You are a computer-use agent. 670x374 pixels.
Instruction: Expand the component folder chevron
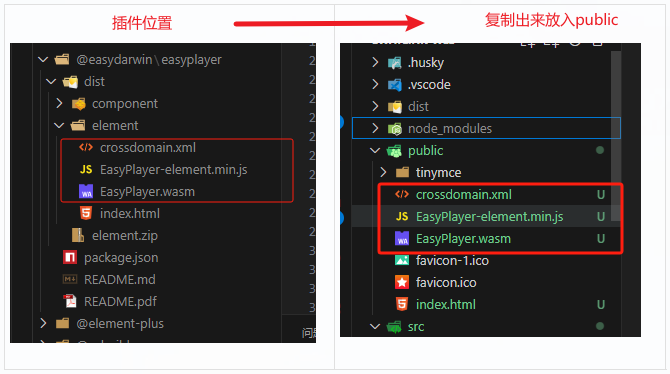(x=59, y=103)
